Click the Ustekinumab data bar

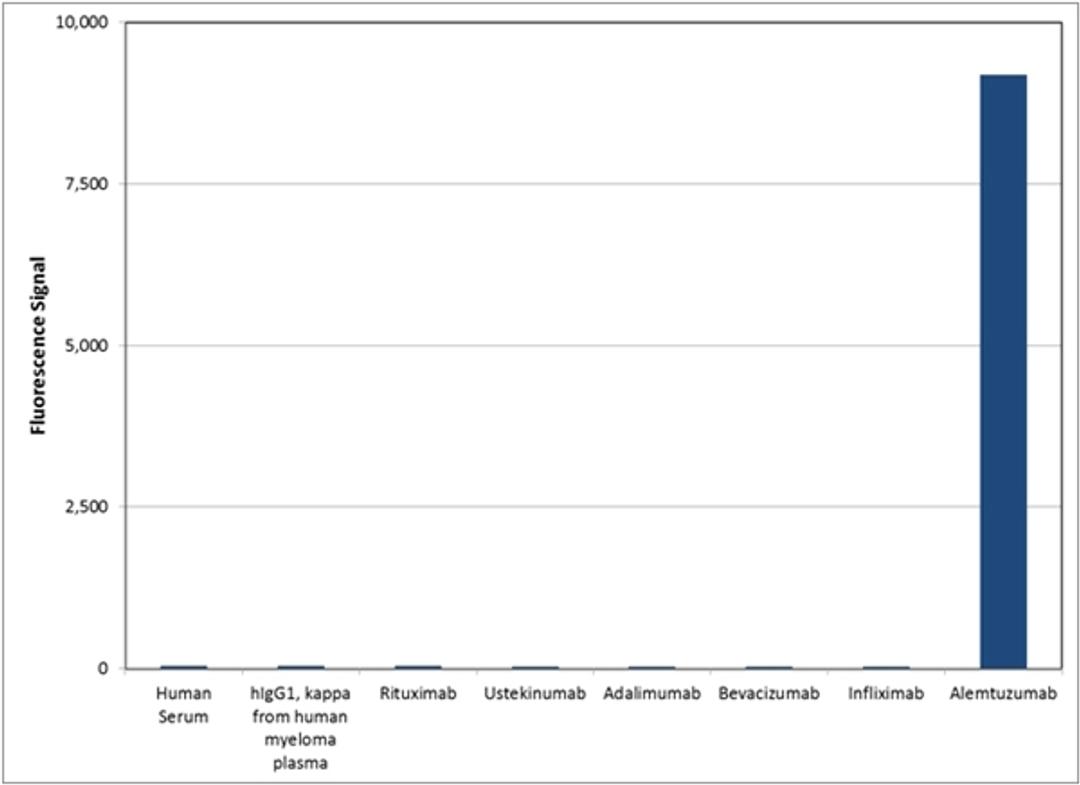tap(535, 664)
